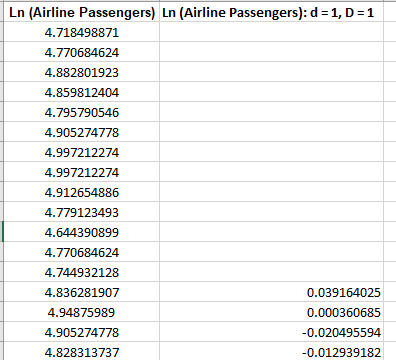Click the cell containing 4.644390899
396x360 pixels.
[82, 232]
